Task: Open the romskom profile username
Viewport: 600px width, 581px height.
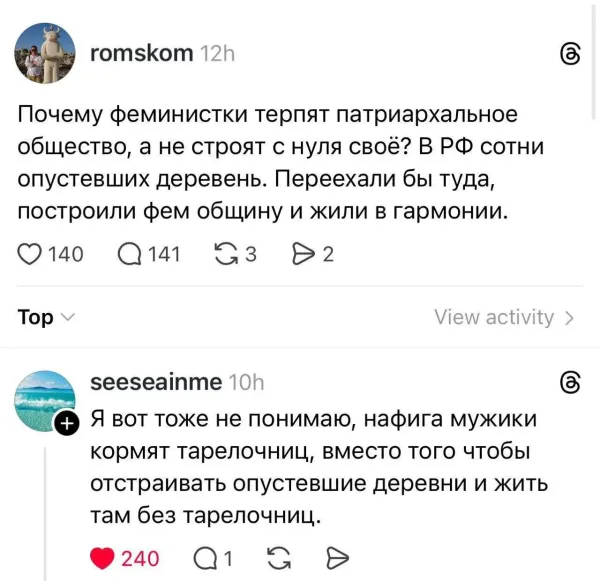Action: click(x=140, y=53)
